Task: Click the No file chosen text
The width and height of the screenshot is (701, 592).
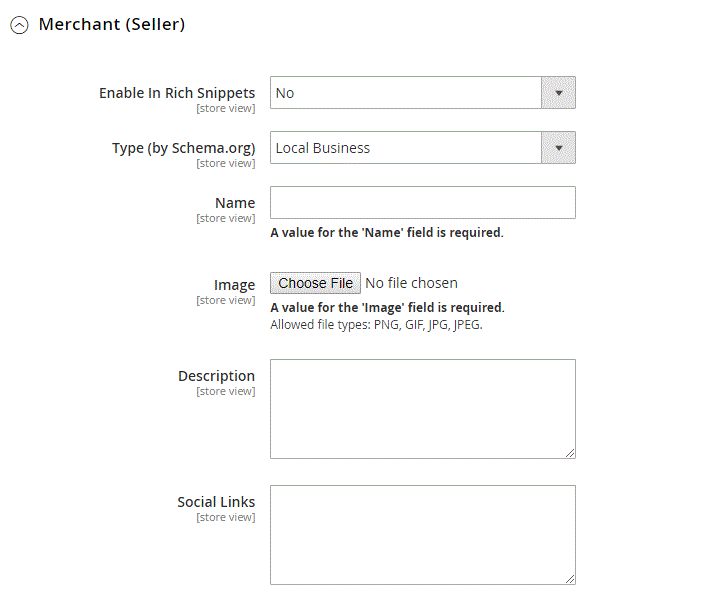Action: [411, 283]
